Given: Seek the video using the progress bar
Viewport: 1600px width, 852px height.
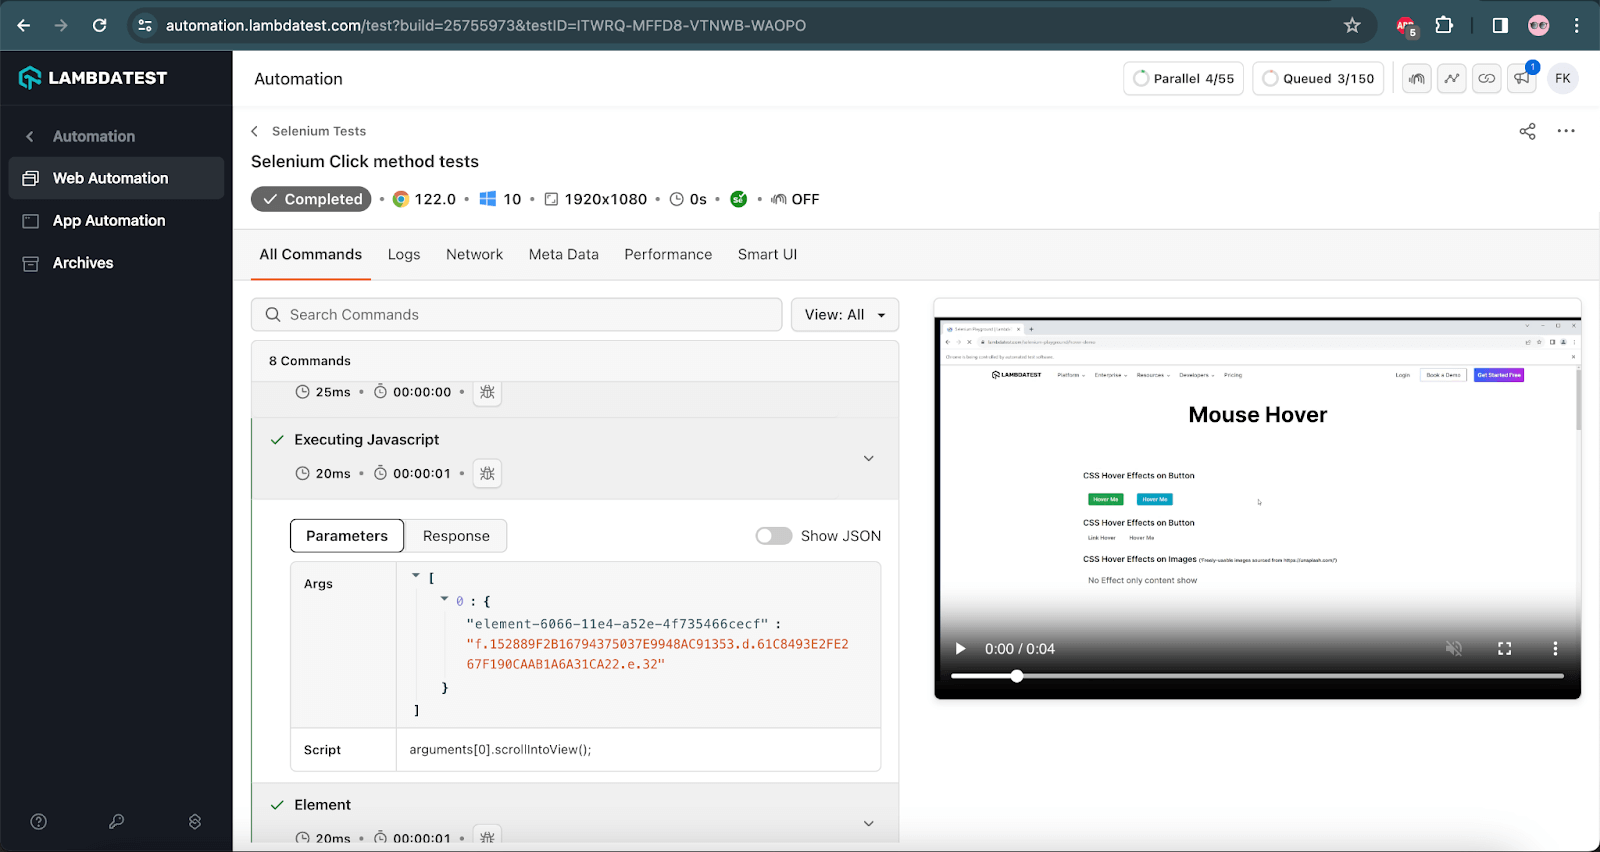Looking at the screenshot, I should 1257,676.
